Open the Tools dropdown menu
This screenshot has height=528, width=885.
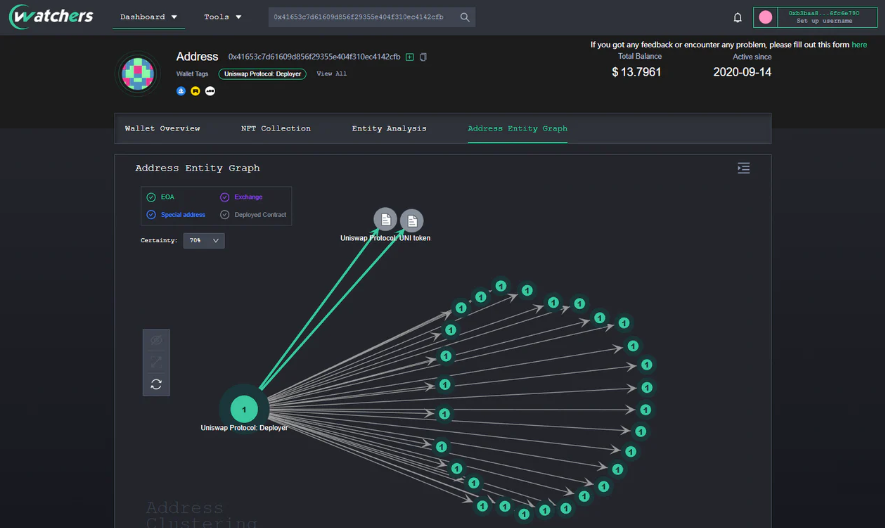tap(222, 17)
